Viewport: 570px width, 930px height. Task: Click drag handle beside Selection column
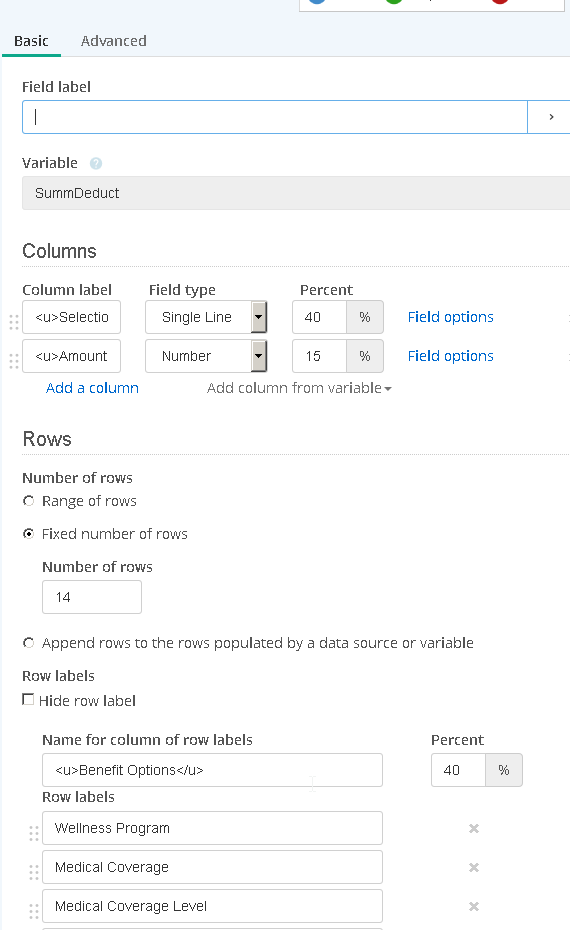[x=14, y=322]
